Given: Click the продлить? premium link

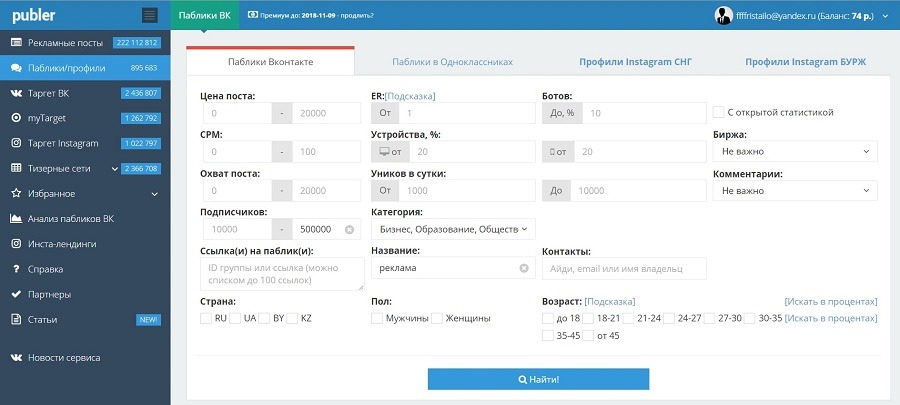Looking at the screenshot, I should click(x=357, y=15).
